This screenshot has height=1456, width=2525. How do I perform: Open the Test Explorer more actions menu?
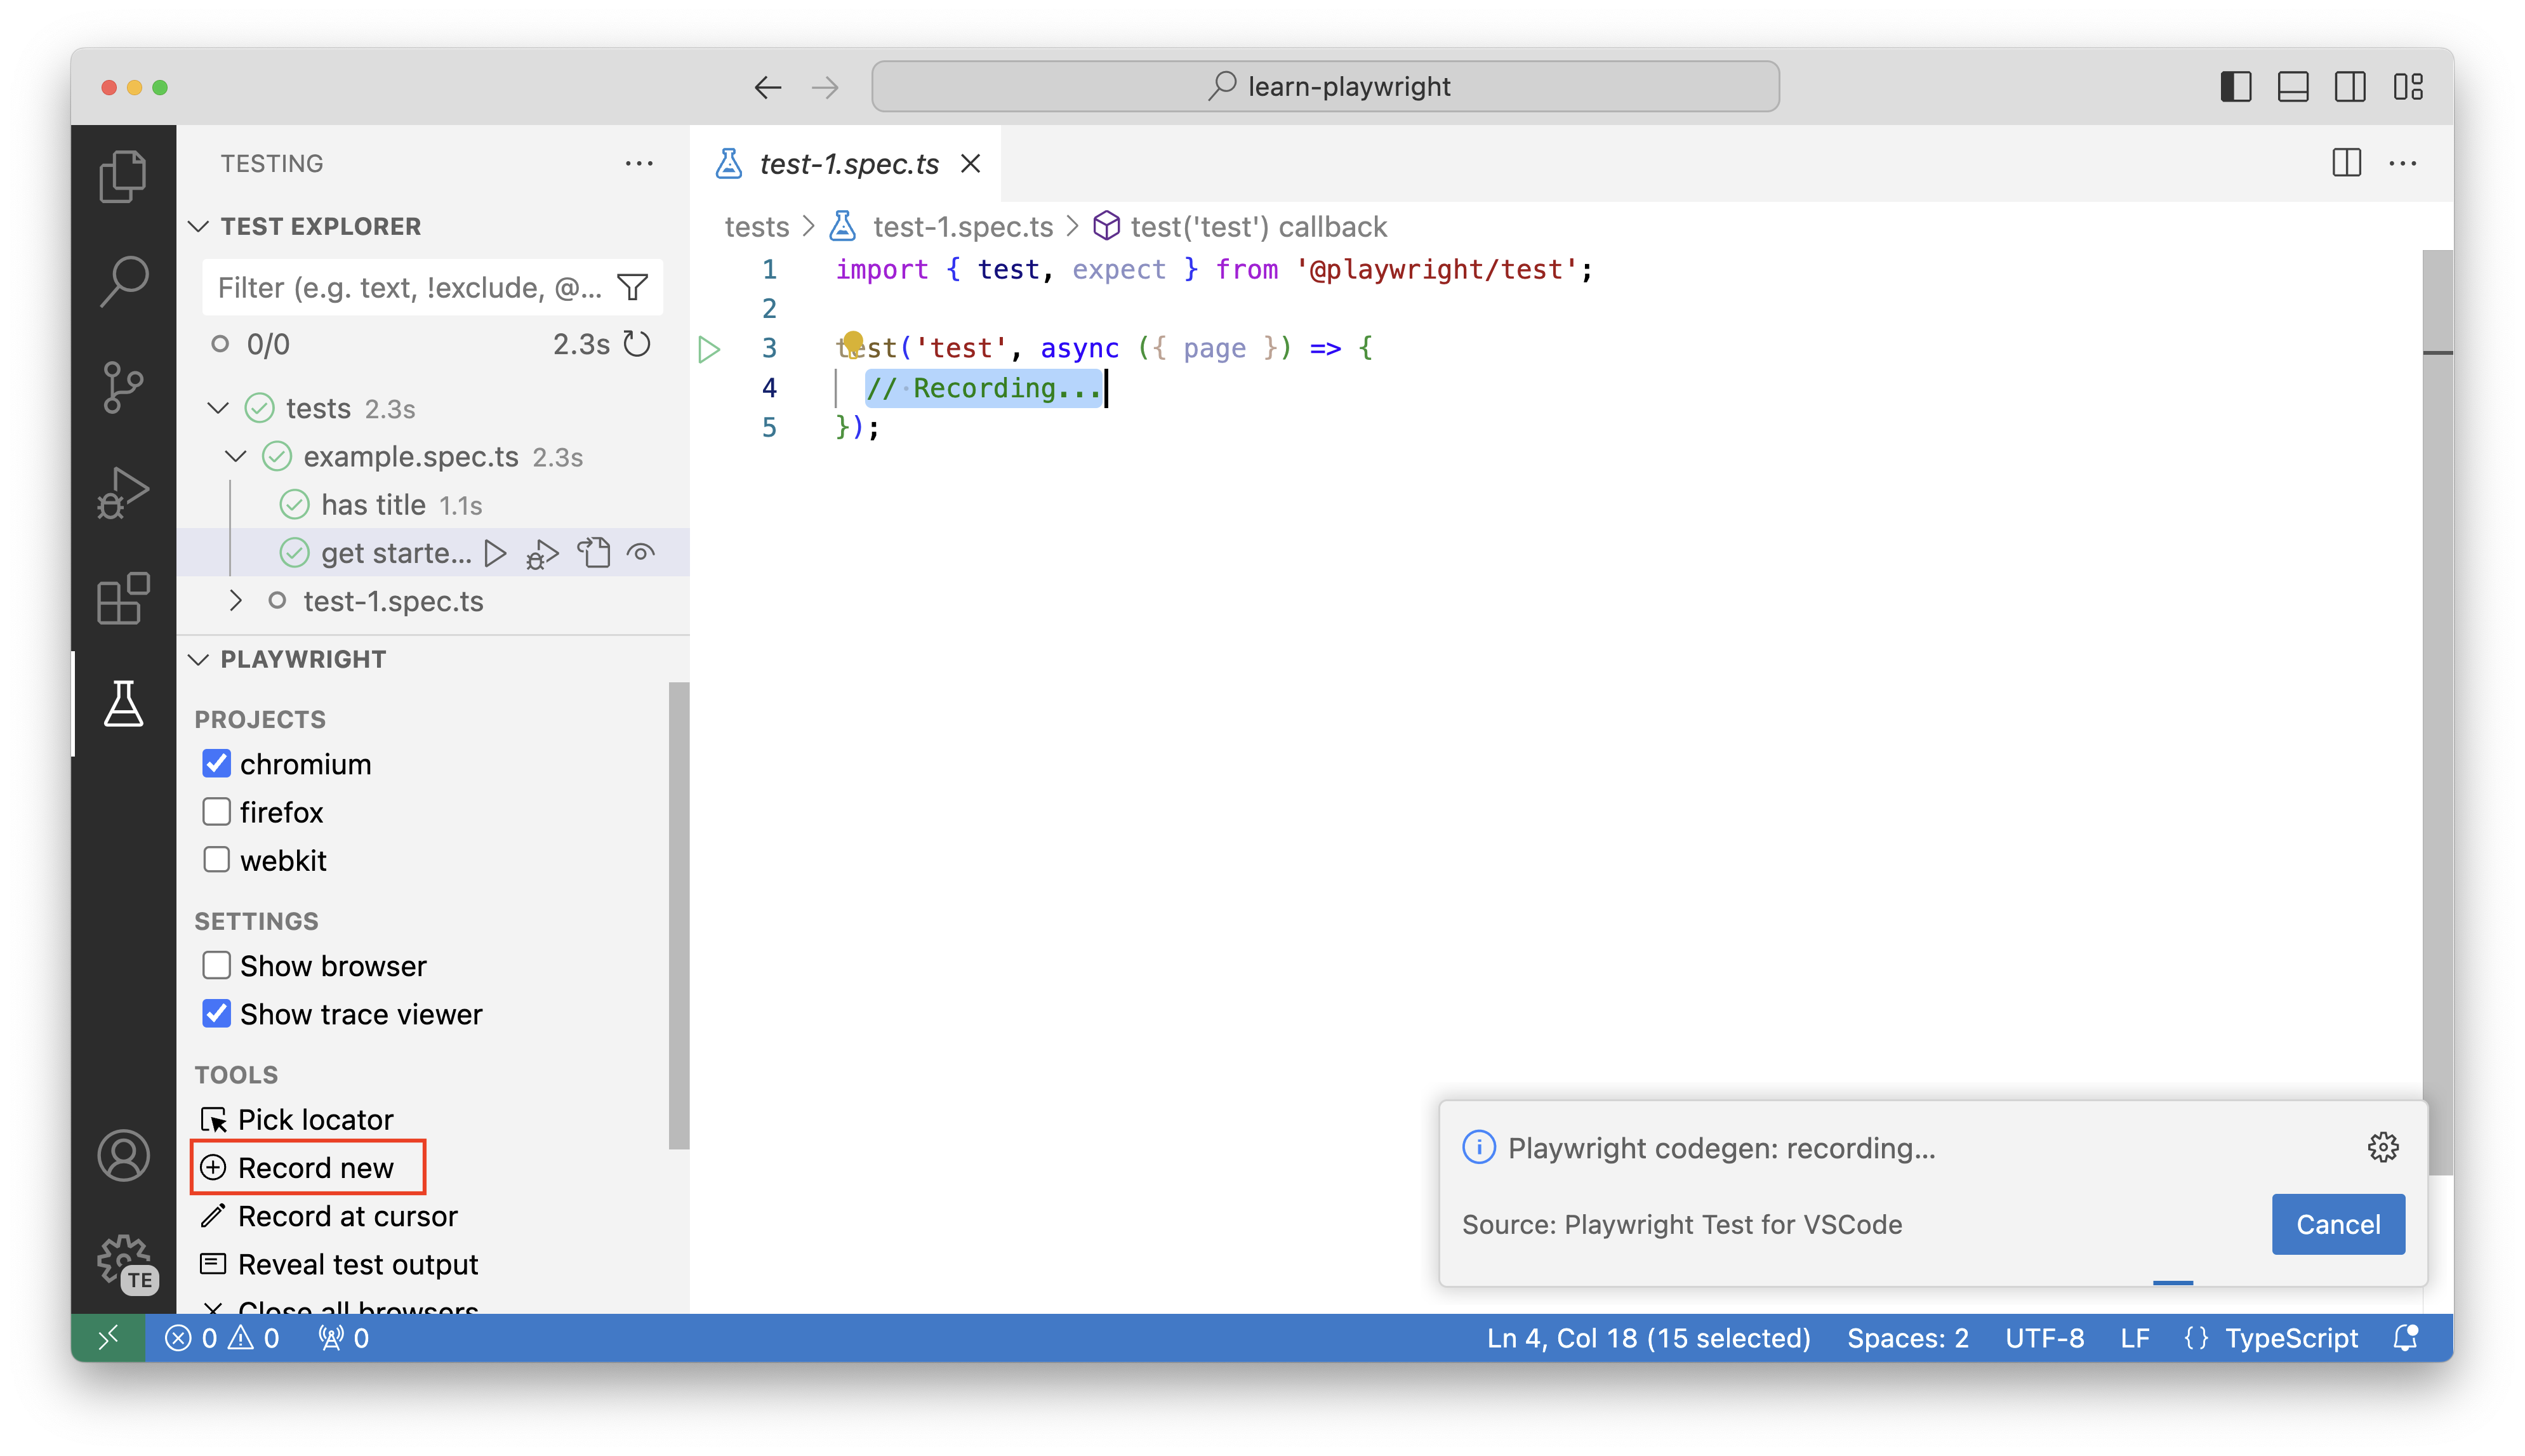pyautogui.click(x=639, y=163)
